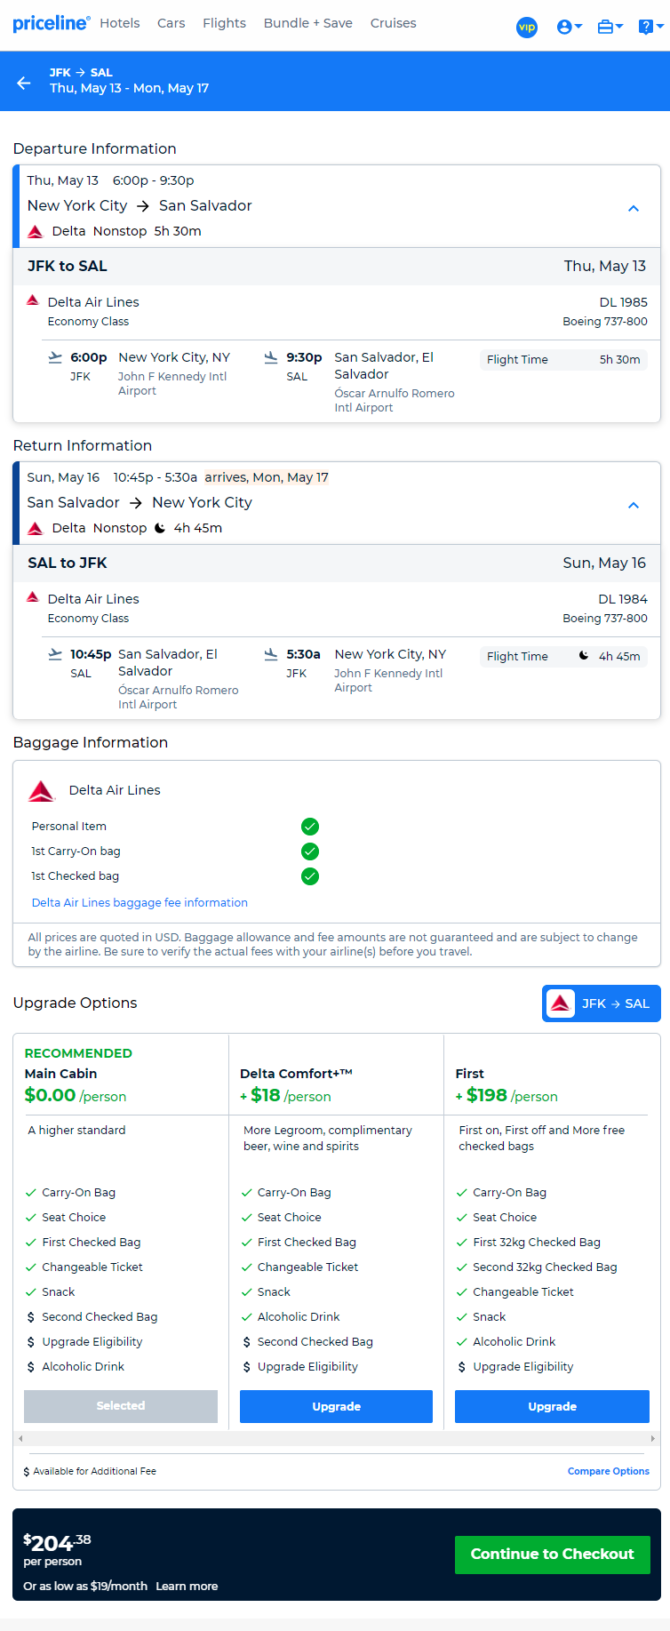Upgrade to Delta Comfort+
The image size is (670, 1631).
pos(336,1406)
